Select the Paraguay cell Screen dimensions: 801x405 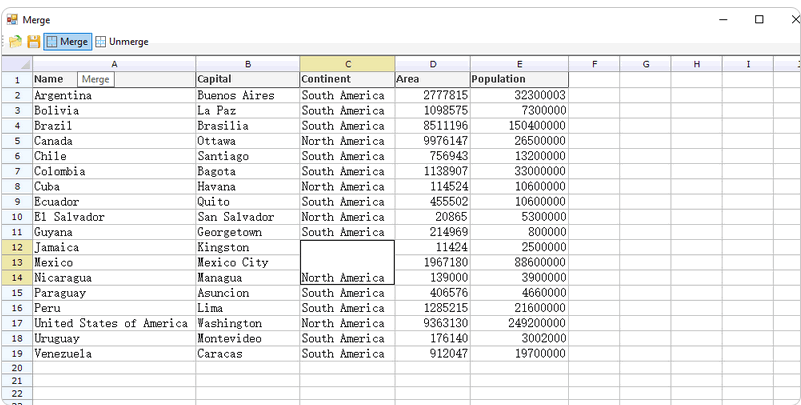(114, 293)
